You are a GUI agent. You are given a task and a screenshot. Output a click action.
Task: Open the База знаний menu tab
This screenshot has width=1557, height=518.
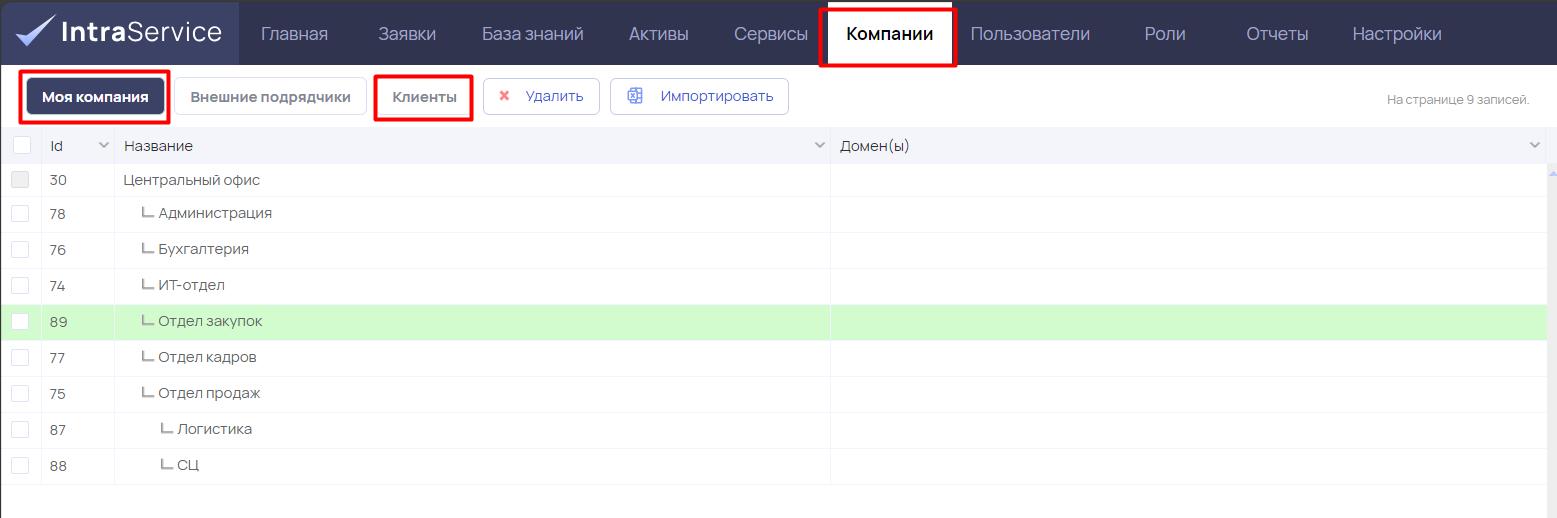coord(532,33)
